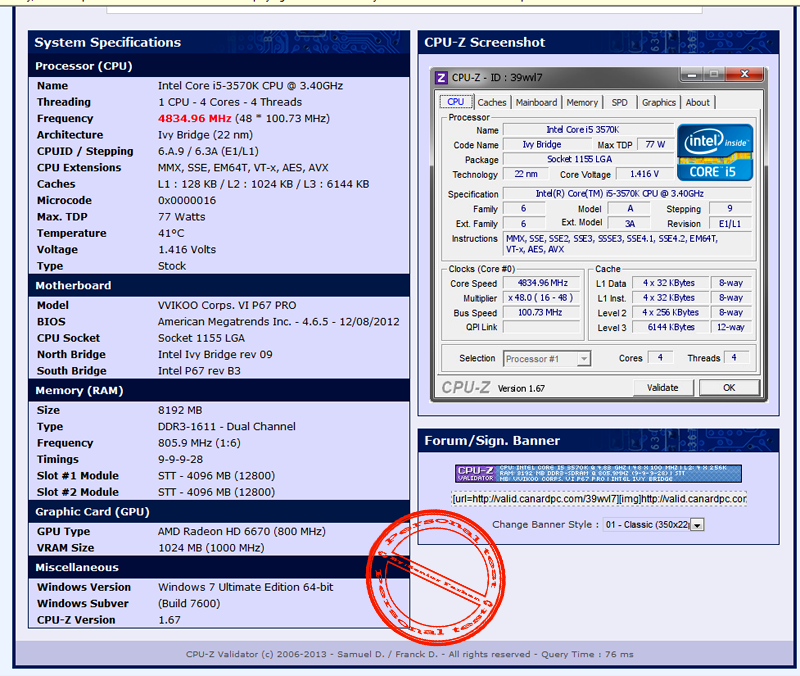Screen dimensions: 800x676
Task: Click 'Ivy Bridge (22 nm)' architecture value
Action: tap(205, 135)
